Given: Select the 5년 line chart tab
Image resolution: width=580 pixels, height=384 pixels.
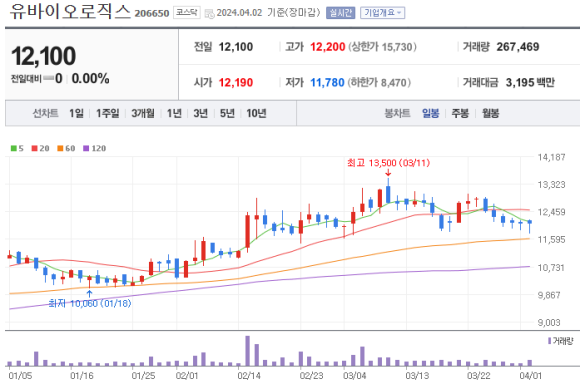Looking at the screenshot, I should tap(227, 113).
